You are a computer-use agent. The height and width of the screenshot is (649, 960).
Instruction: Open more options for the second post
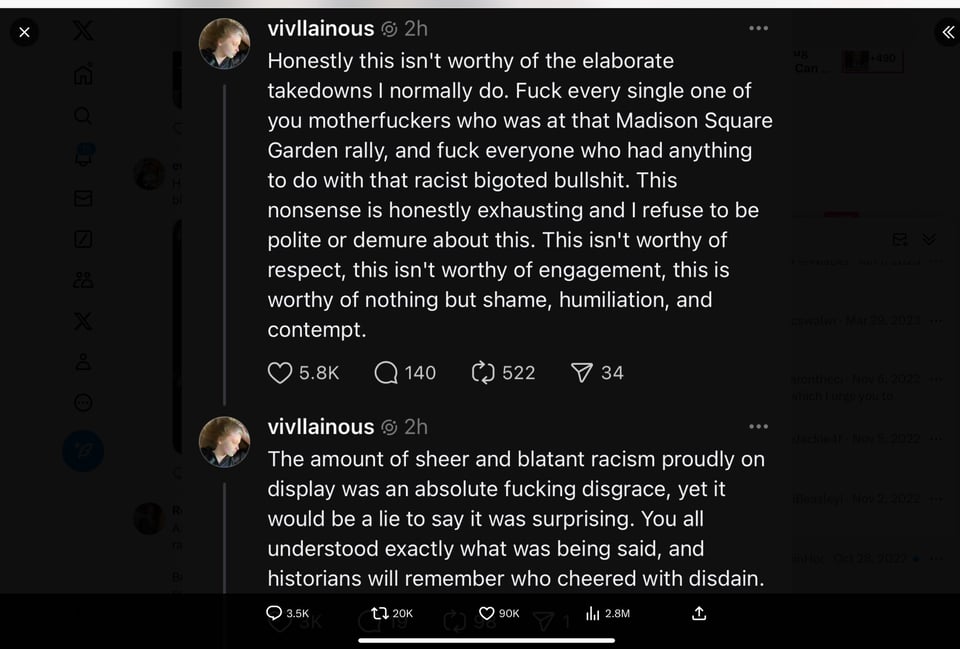(x=759, y=426)
